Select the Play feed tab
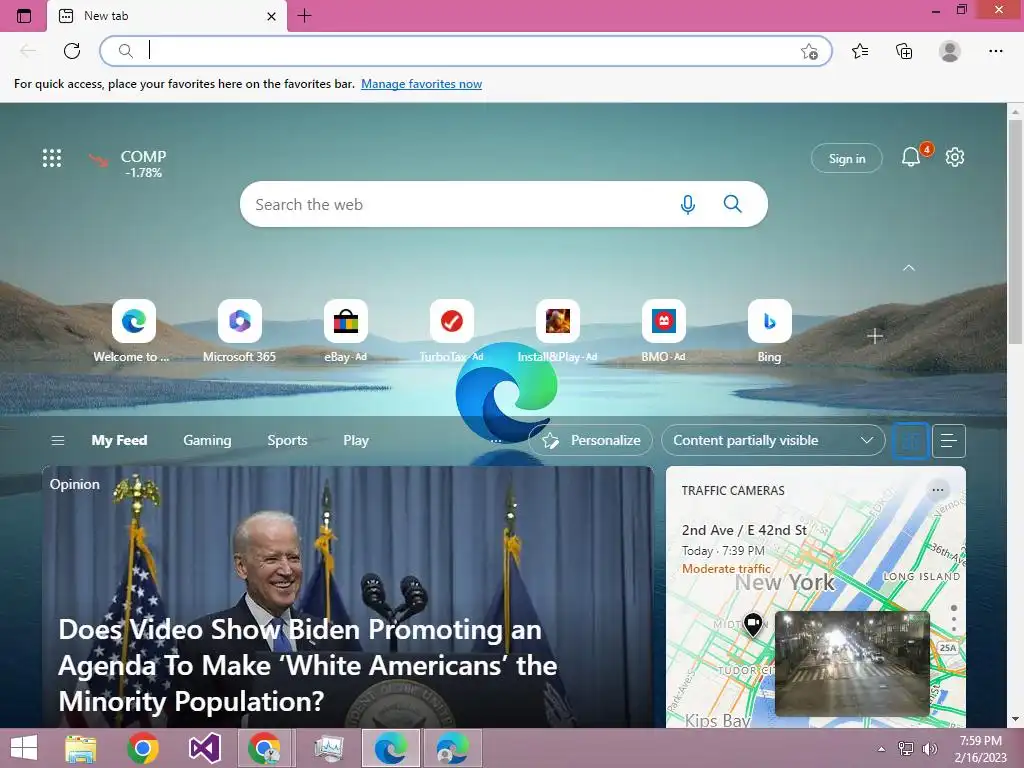The height and width of the screenshot is (768, 1024). point(356,440)
